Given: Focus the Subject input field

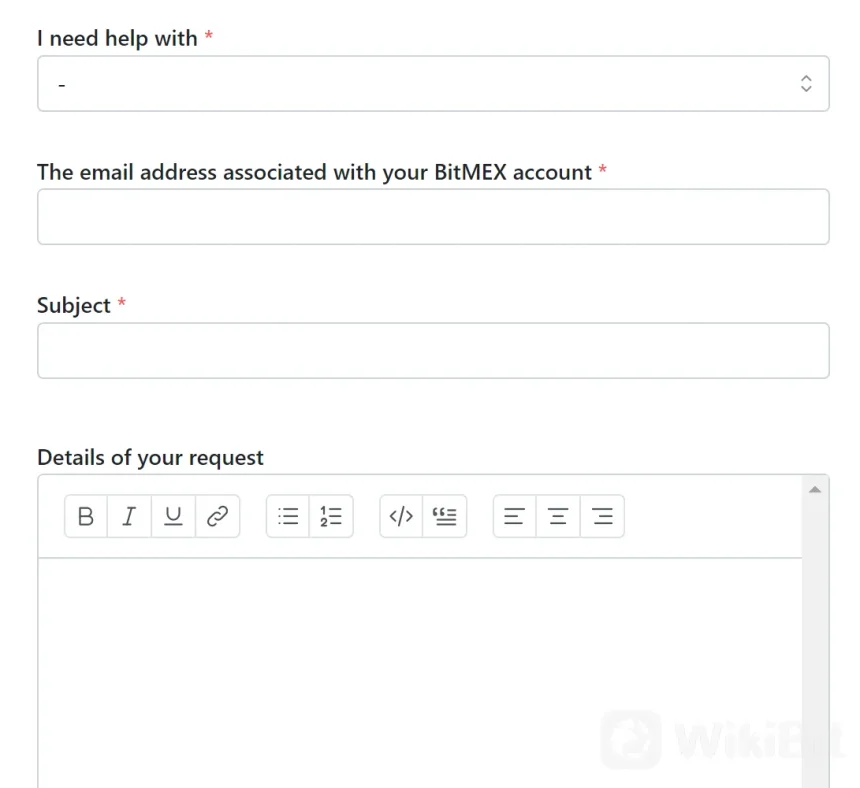Looking at the screenshot, I should pos(432,351).
